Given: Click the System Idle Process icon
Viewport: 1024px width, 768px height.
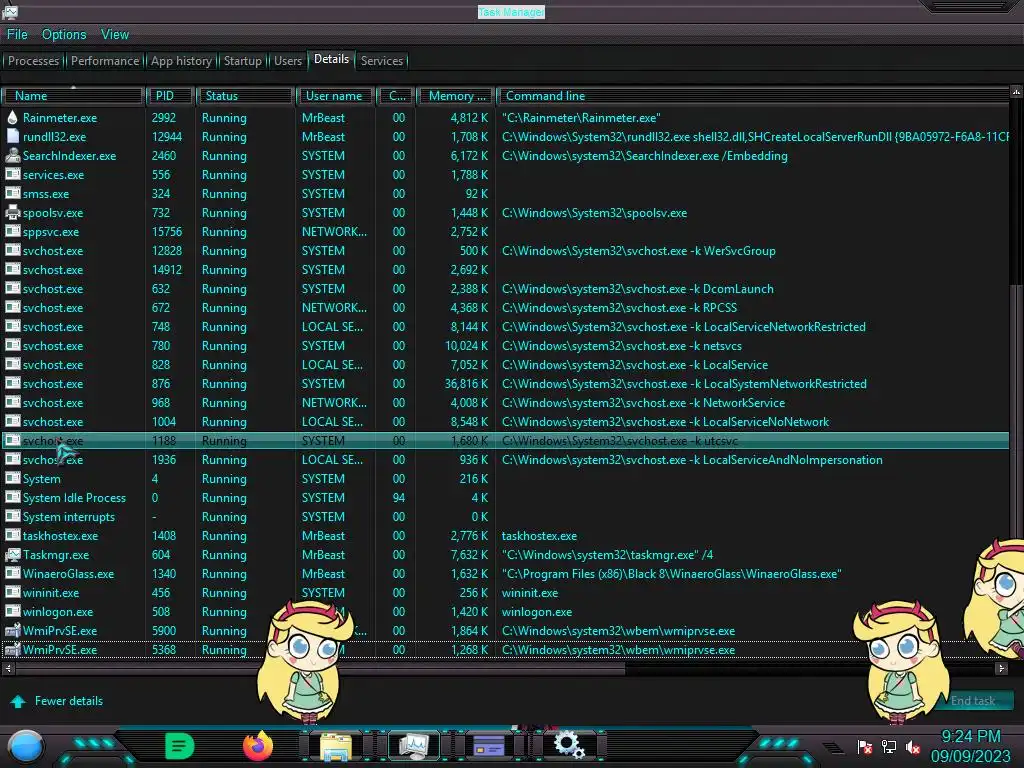Looking at the screenshot, I should [12, 498].
